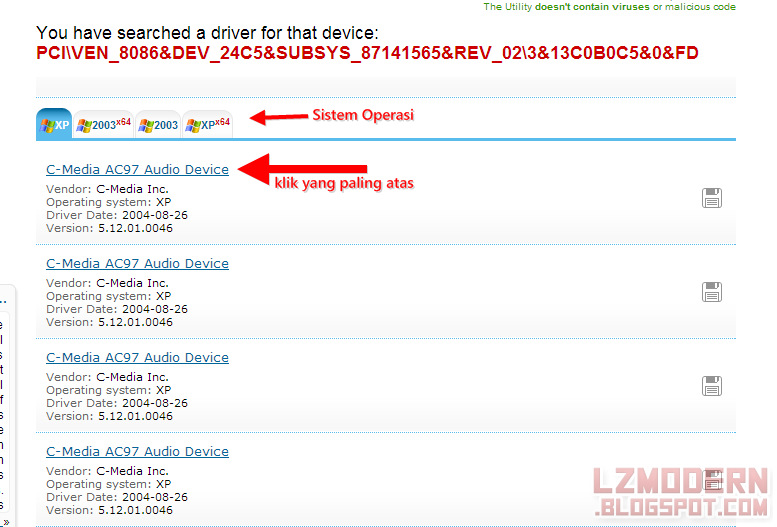The image size is (777, 527).
Task: Click the red PCI\VEN_8086&DEV_24C5 hardware ID text
Action: 367,53
